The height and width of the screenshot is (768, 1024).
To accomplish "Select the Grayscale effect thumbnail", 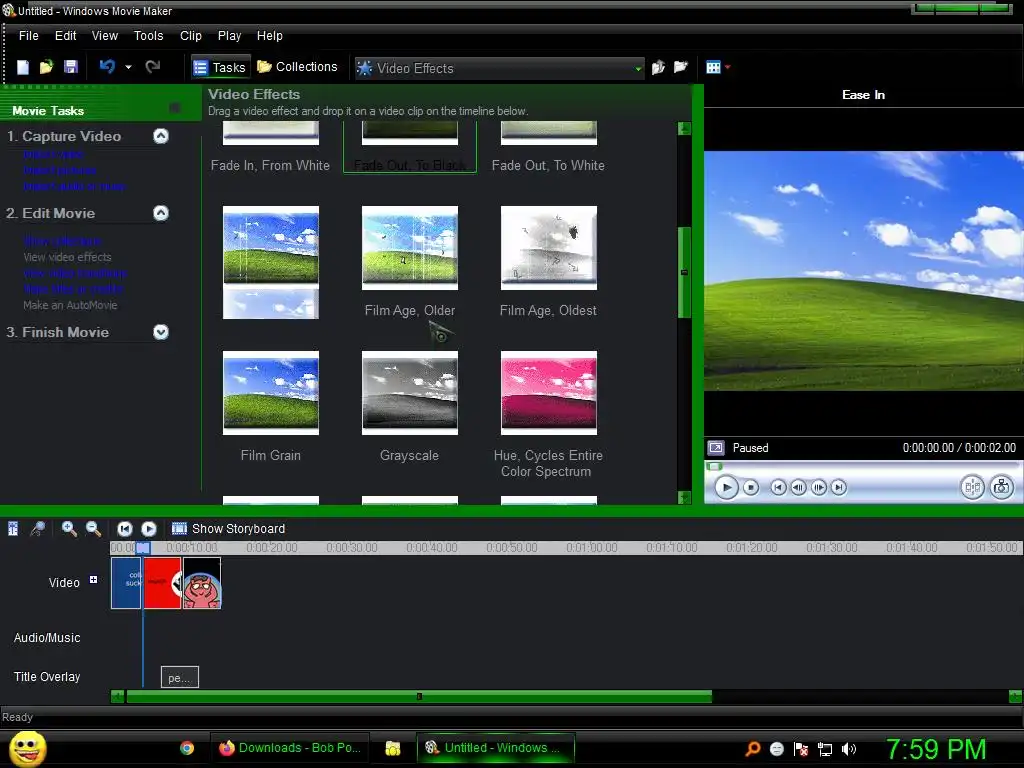I will (x=409, y=392).
